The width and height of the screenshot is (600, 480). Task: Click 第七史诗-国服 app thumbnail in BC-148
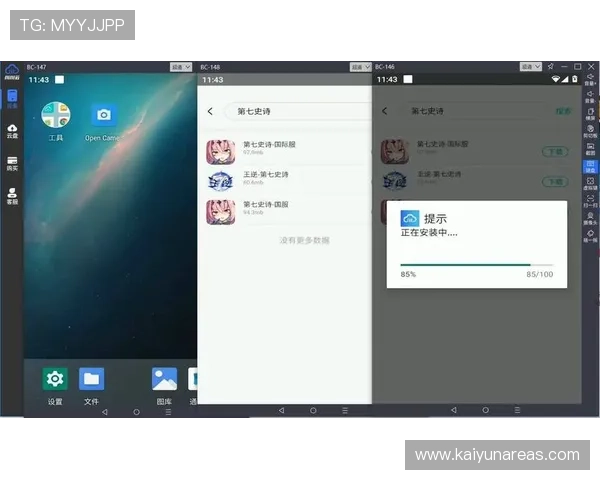(x=221, y=212)
